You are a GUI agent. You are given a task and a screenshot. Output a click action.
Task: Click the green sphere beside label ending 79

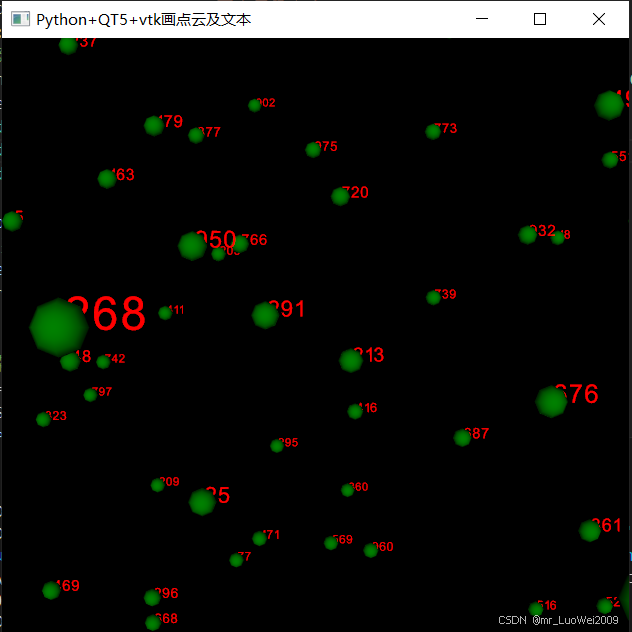(154, 126)
